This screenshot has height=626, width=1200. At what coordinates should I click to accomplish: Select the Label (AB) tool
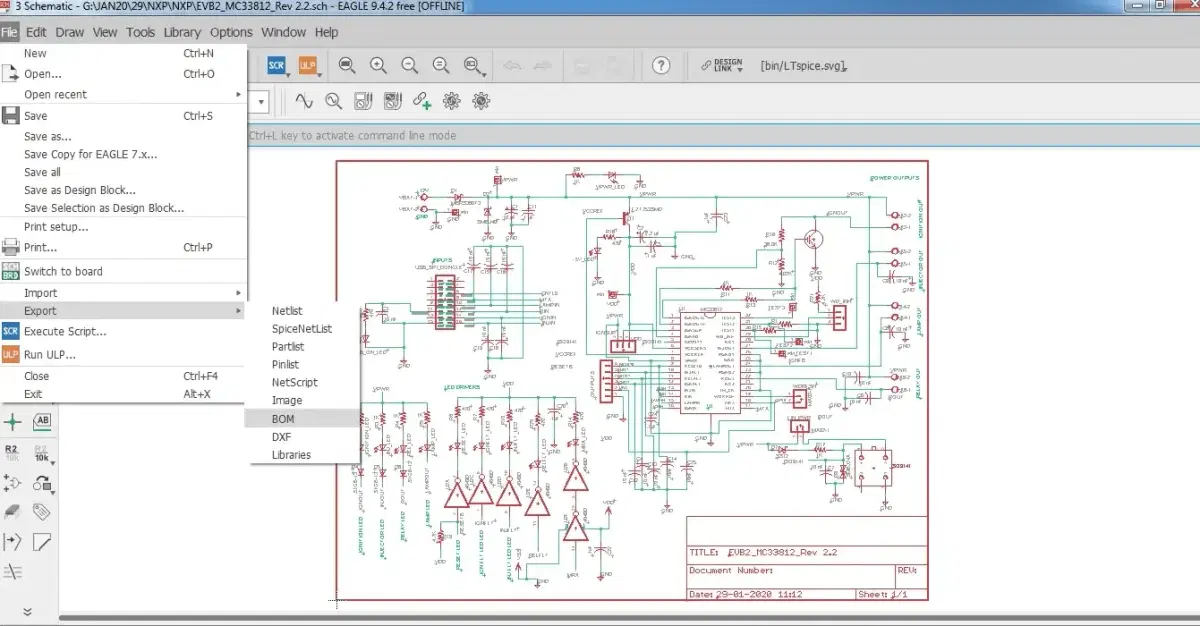point(43,421)
